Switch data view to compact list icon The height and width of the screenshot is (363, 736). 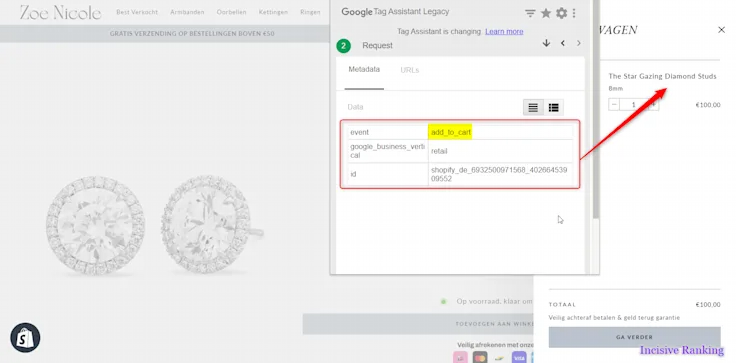[x=533, y=108]
